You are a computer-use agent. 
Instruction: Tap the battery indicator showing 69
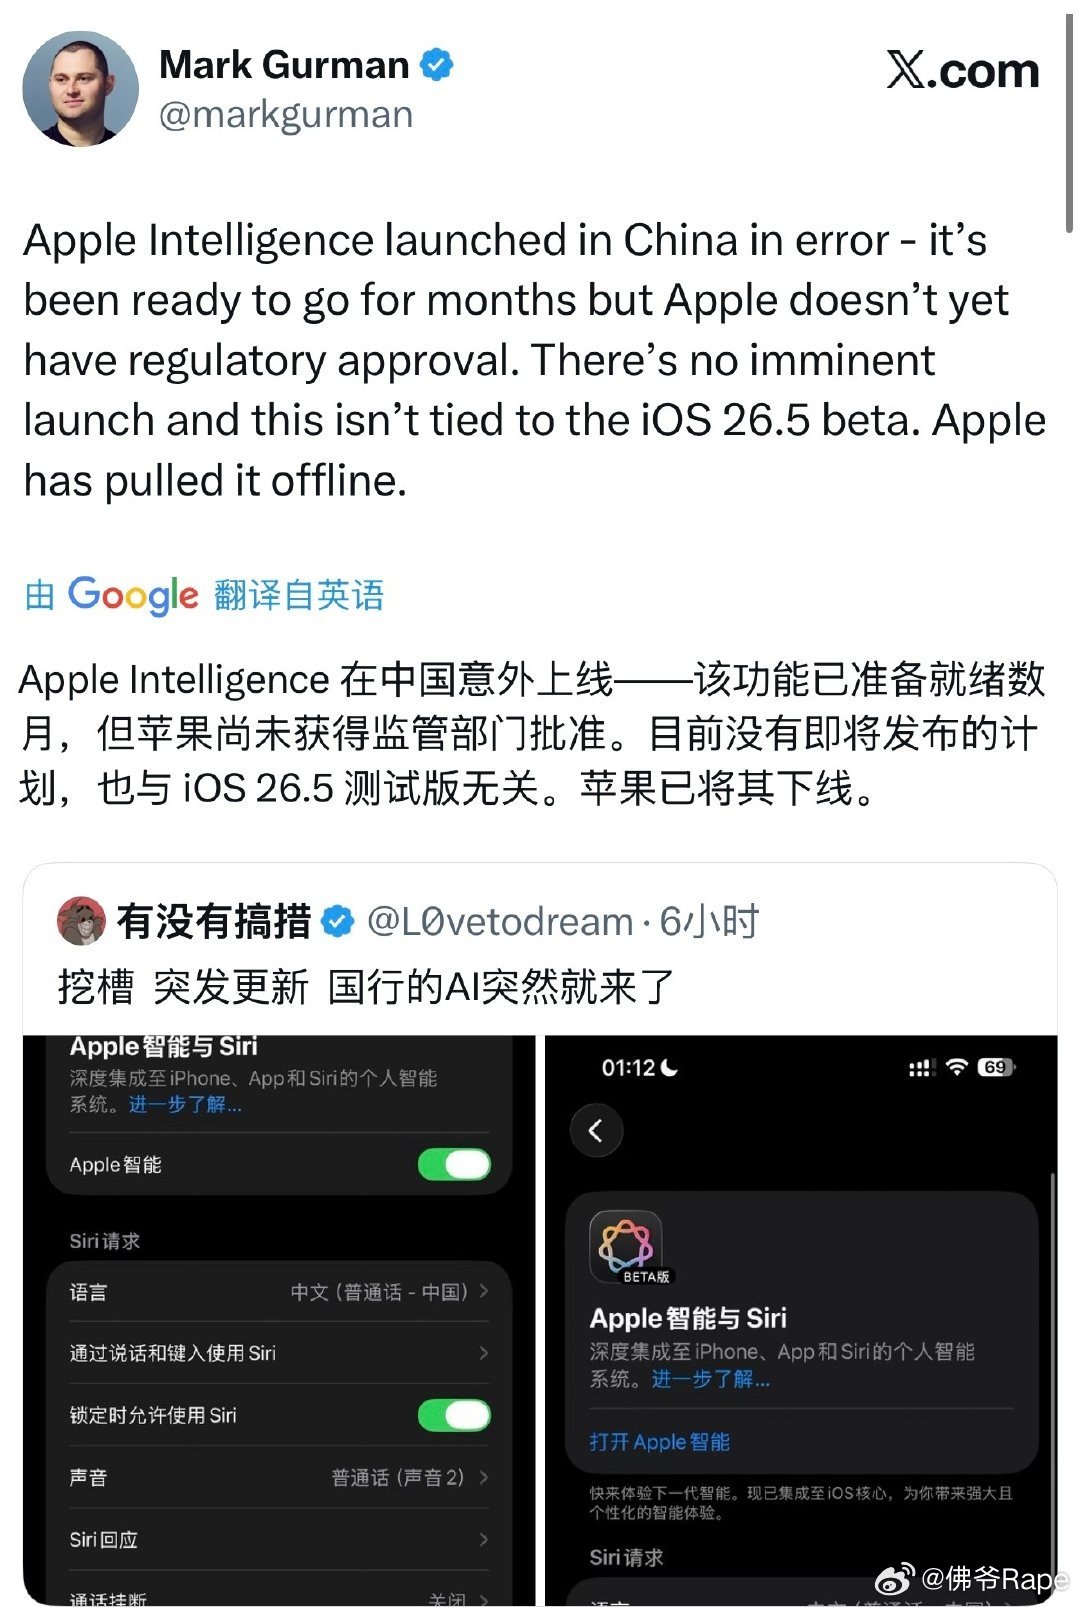(x=995, y=1067)
